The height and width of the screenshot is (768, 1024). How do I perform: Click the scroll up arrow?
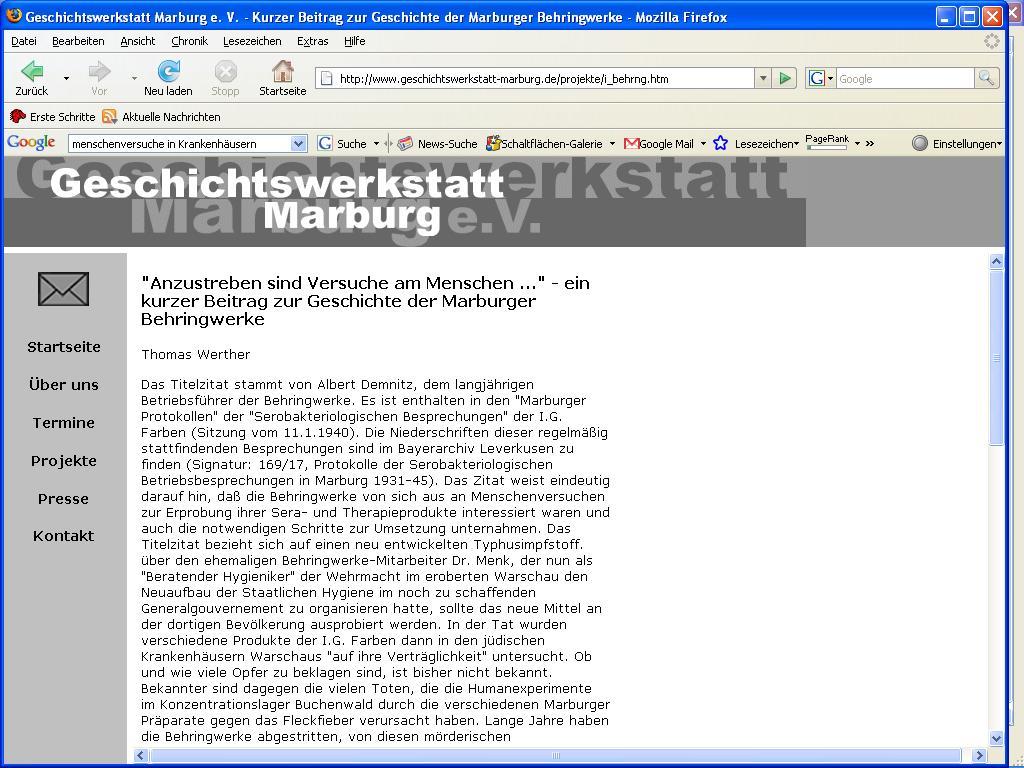(996, 262)
